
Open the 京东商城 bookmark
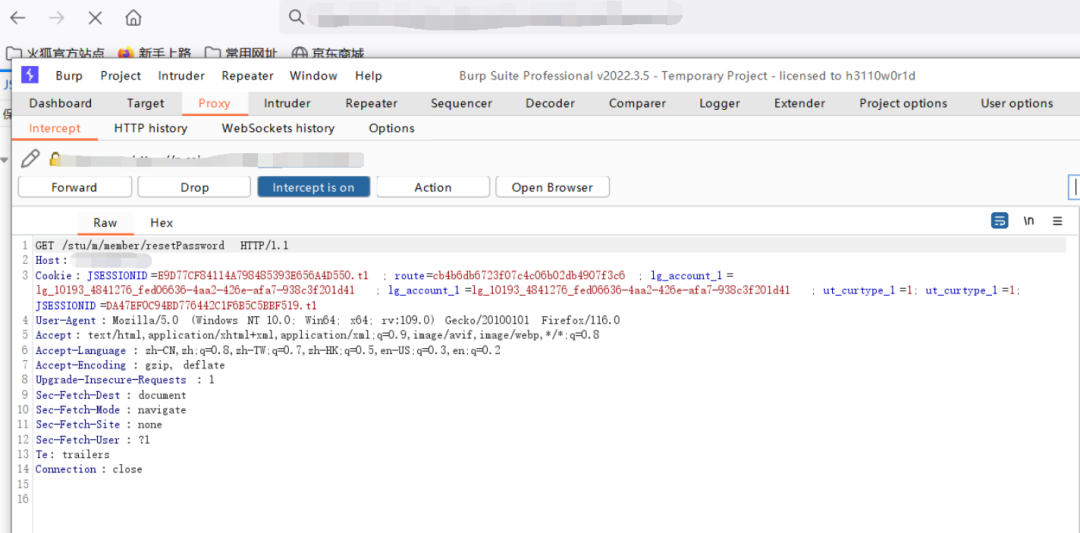(328, 53)
